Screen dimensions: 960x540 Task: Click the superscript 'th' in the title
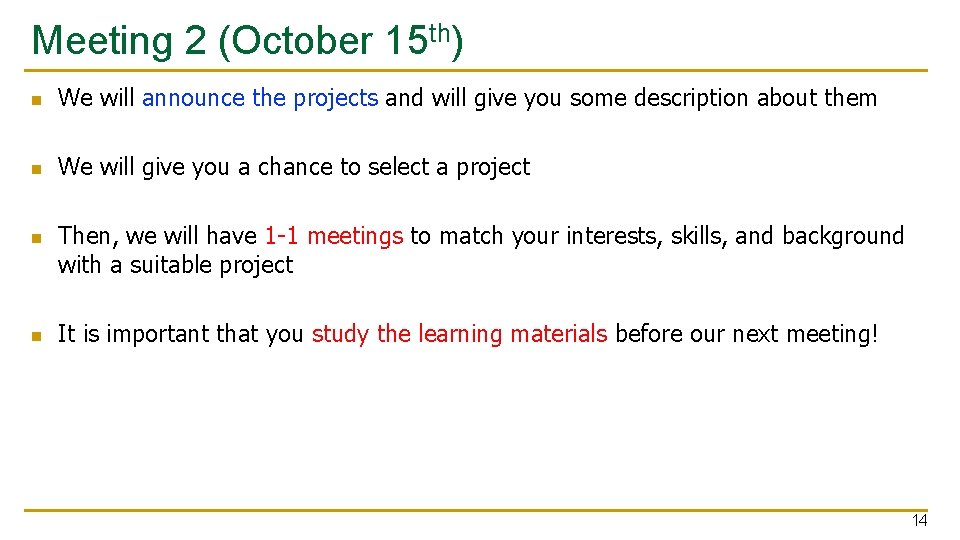pos(442,33)
